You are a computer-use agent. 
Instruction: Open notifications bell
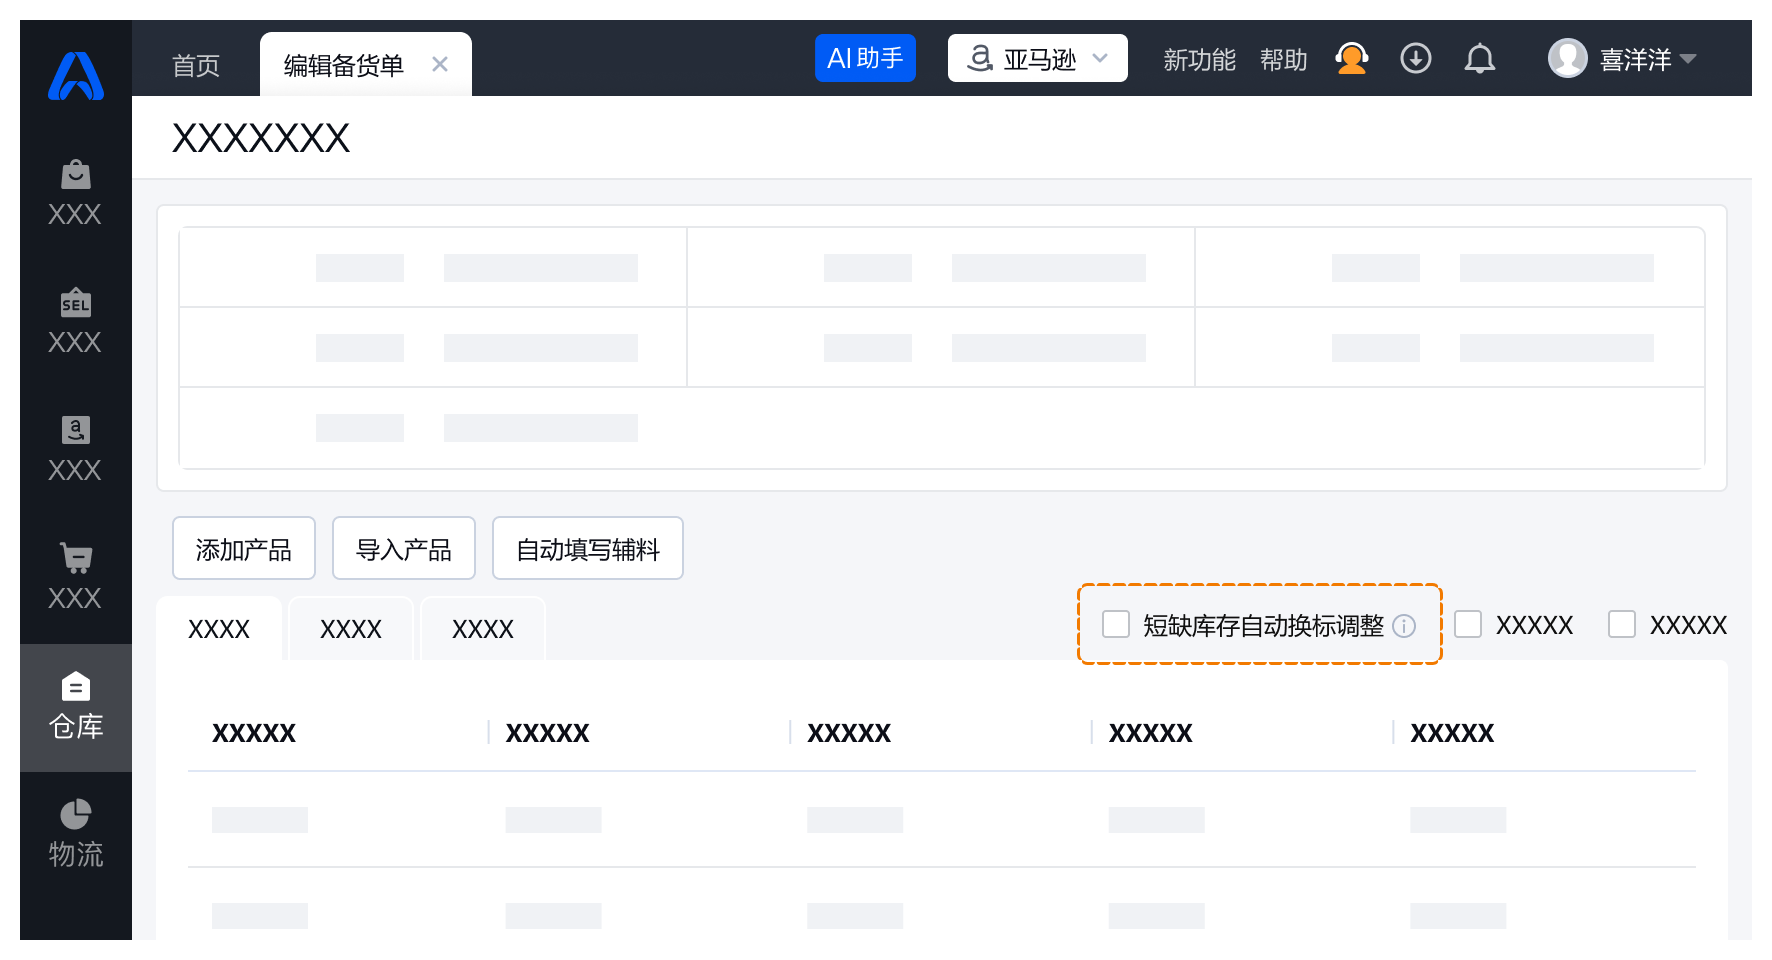1480,59
